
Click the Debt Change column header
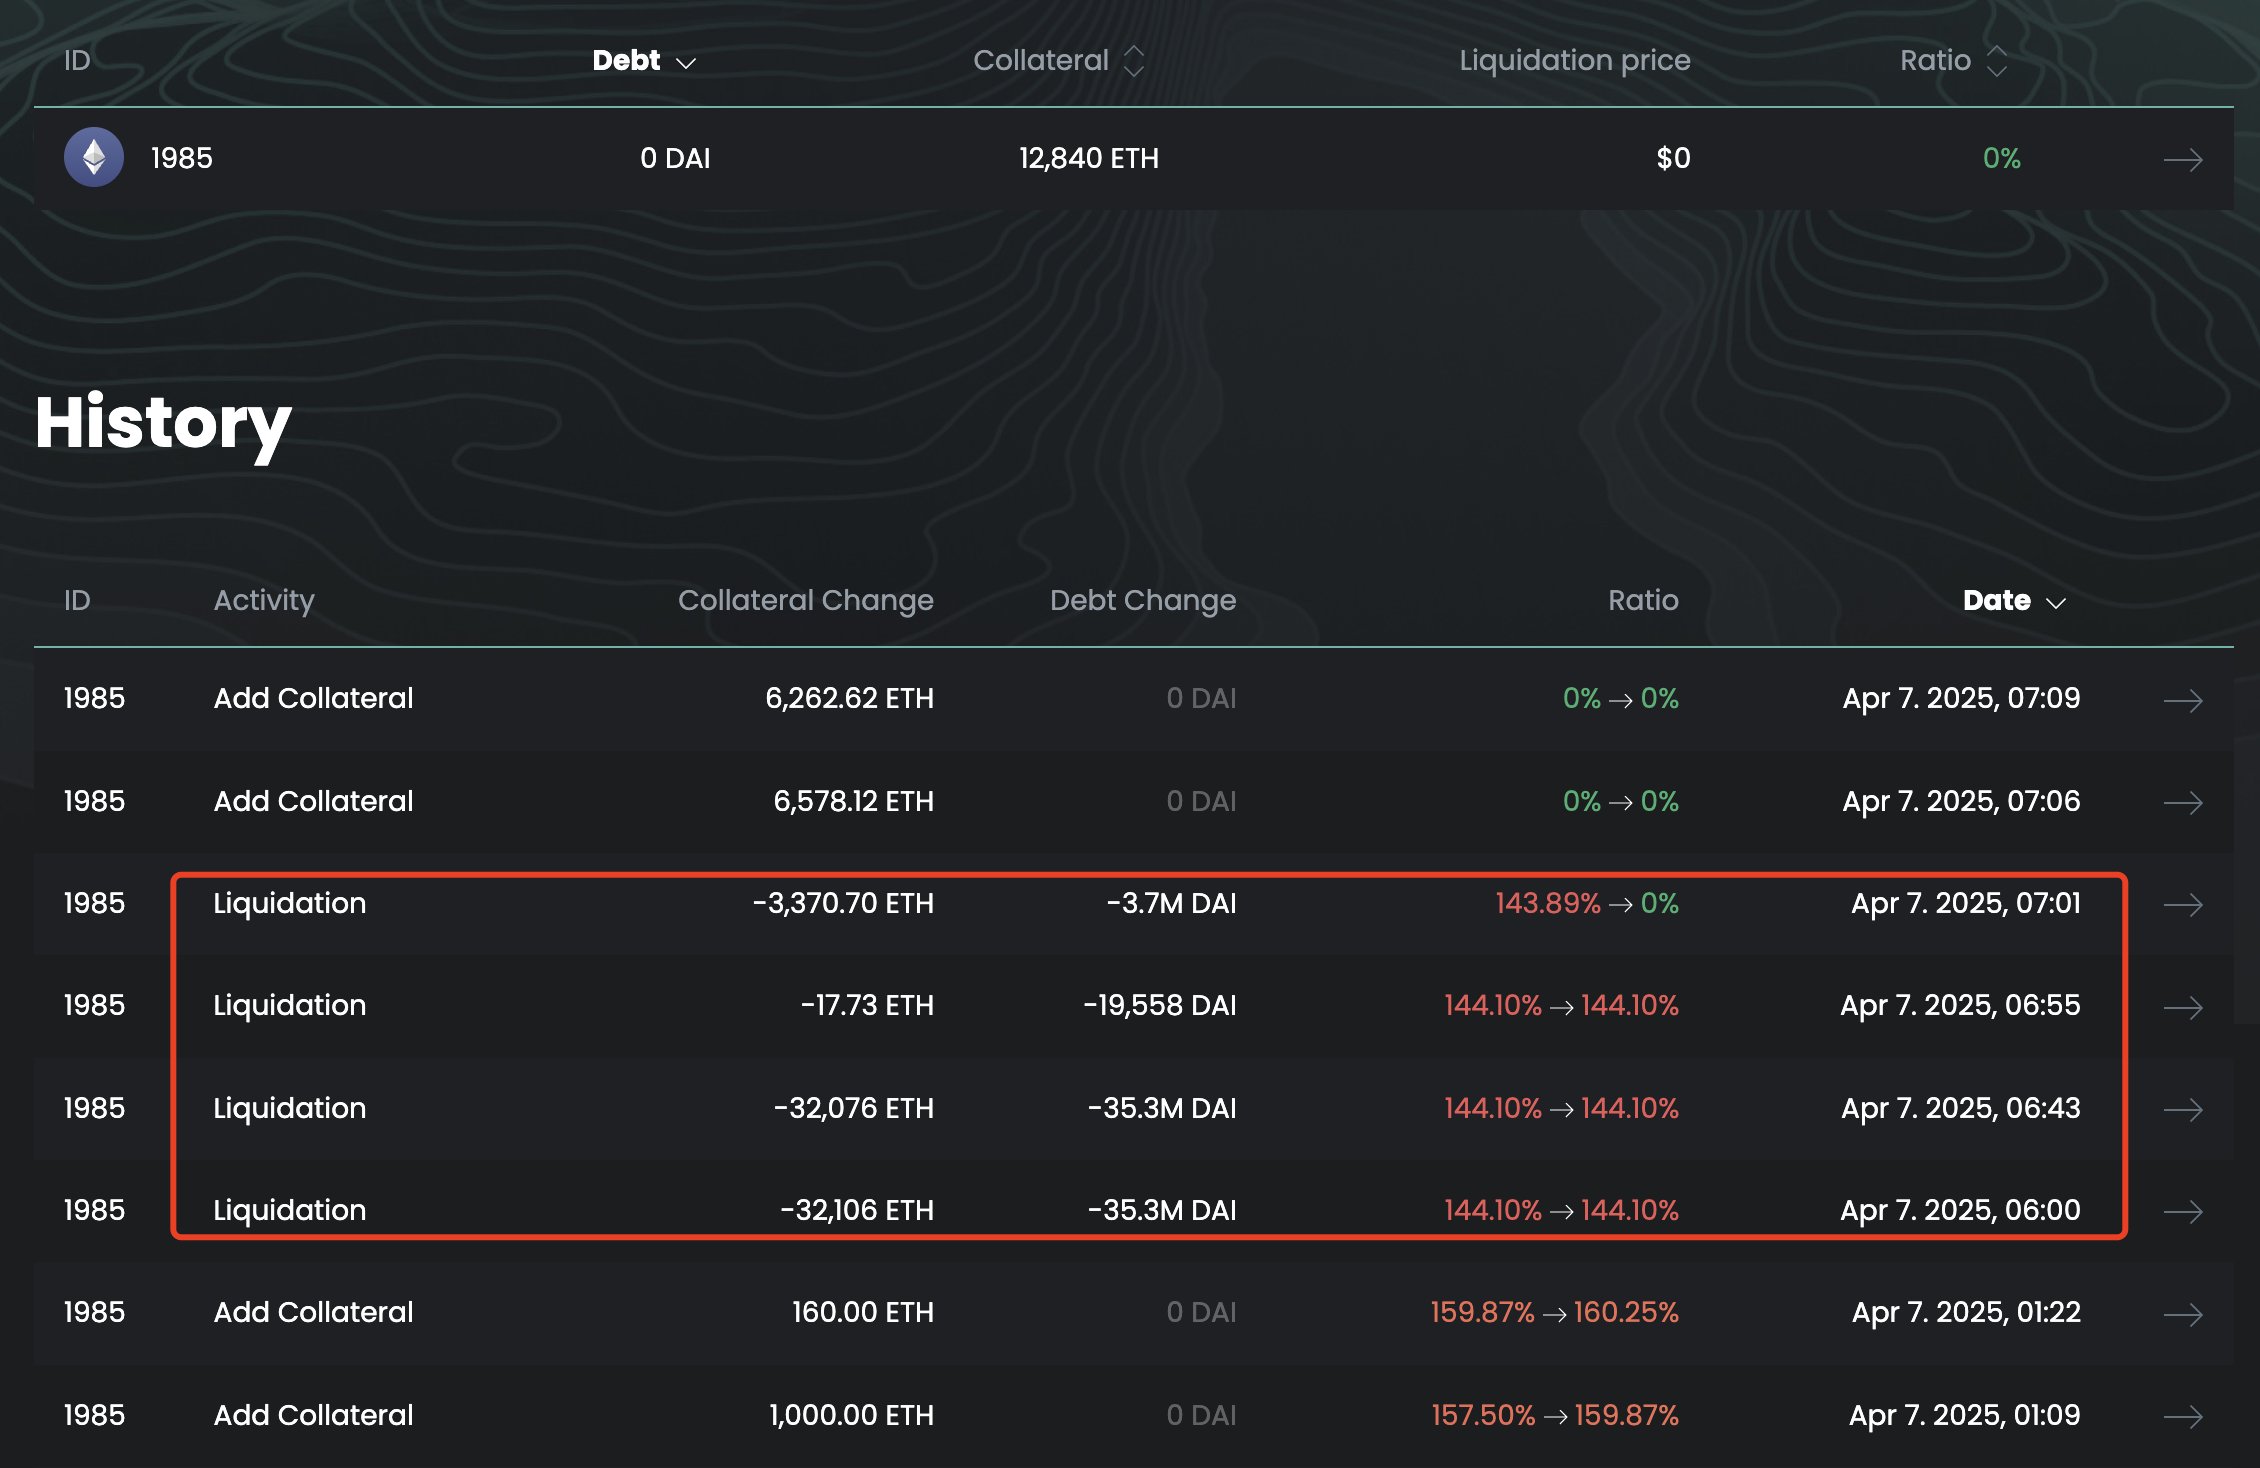click(x=1142, y=600)
